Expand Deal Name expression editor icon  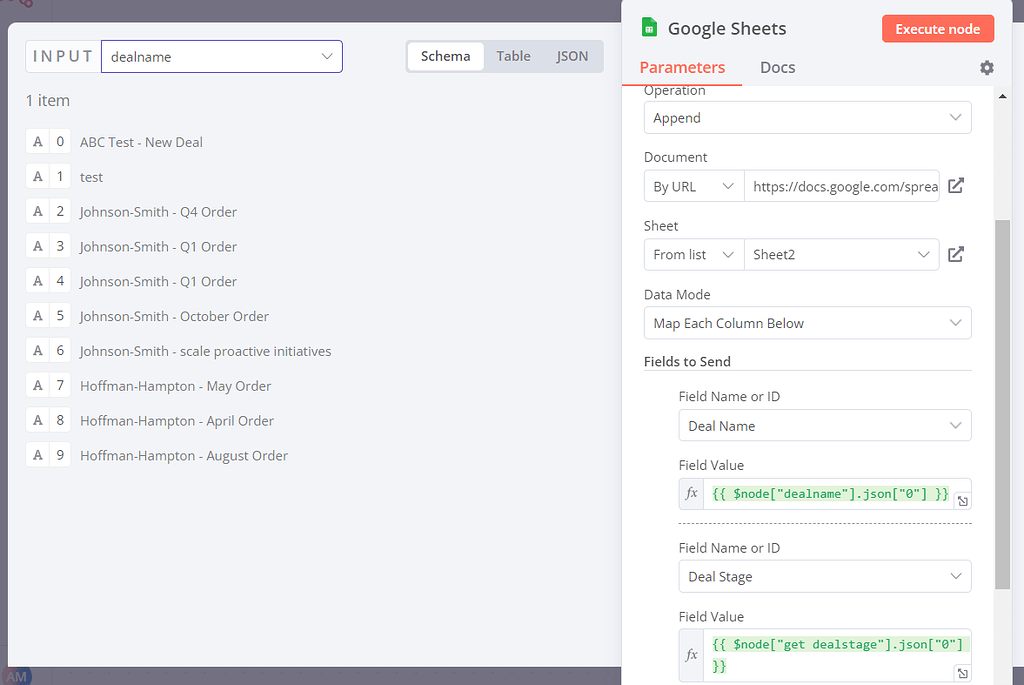[x=961, y=502]
